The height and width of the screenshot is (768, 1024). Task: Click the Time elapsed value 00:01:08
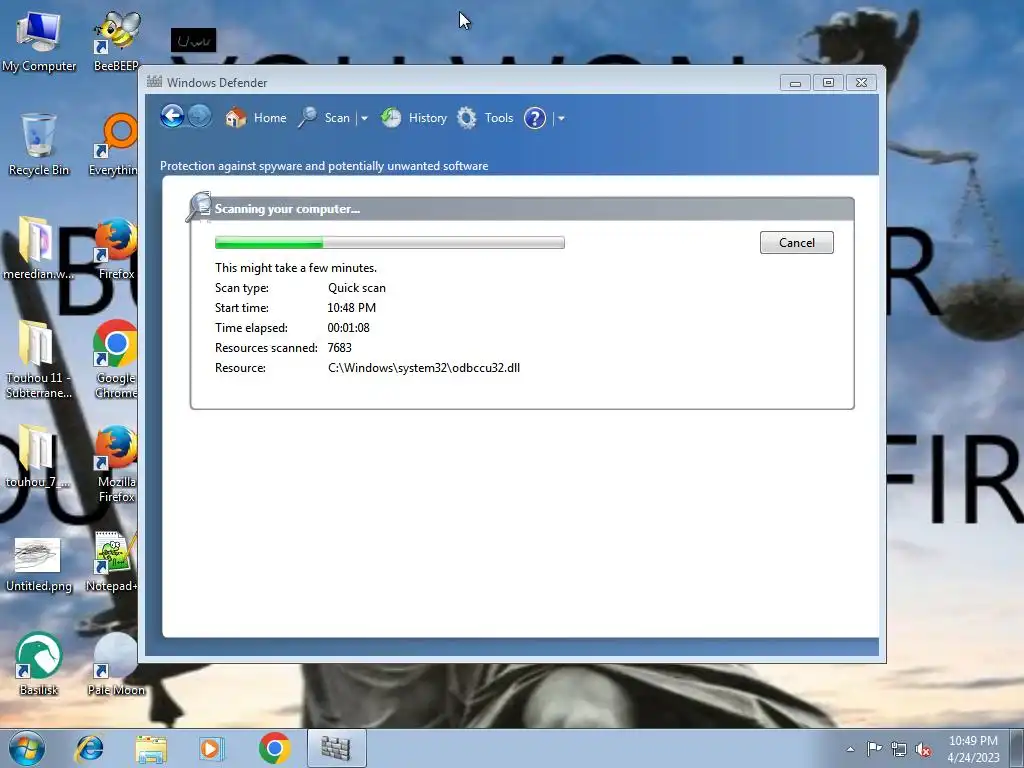[348, 328]
